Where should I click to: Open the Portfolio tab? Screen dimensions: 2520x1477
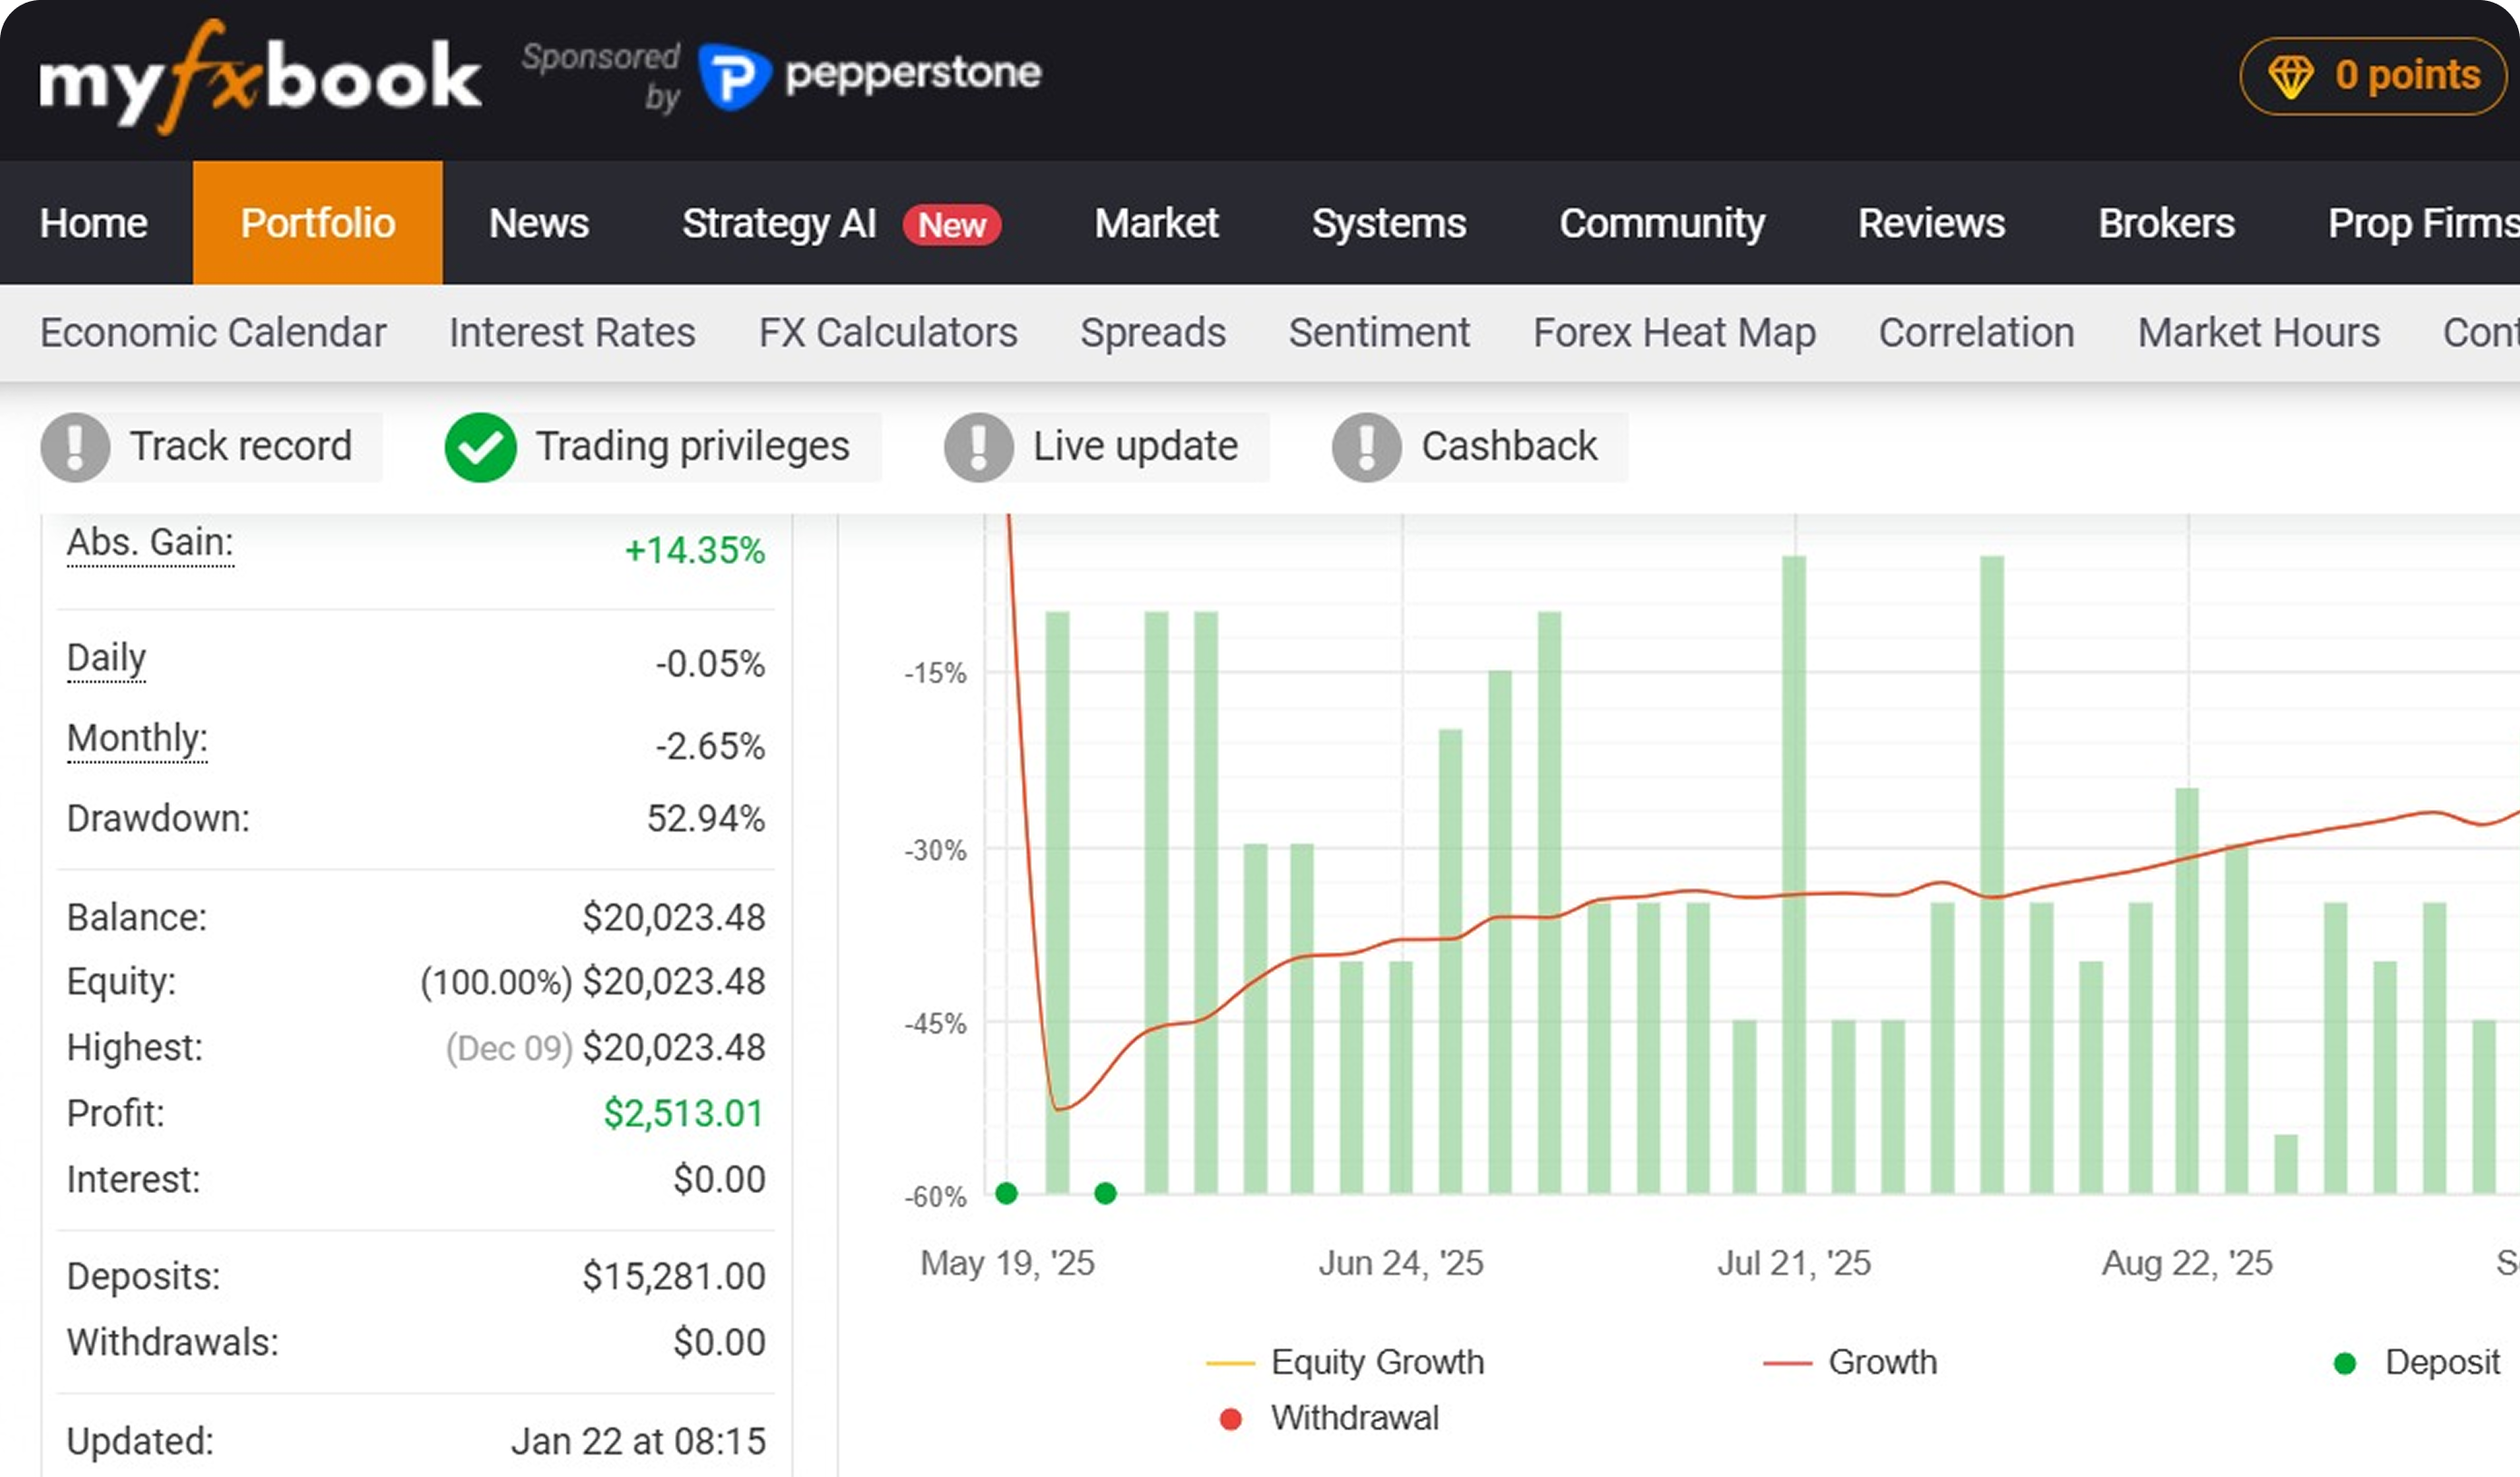[x=318, y=223]
